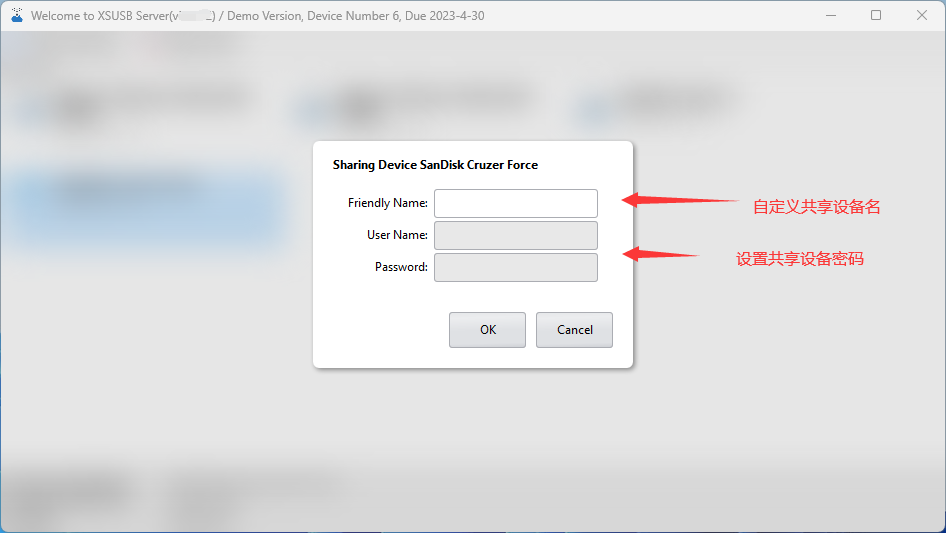
Task: Maximize the XSUSB Server window
Action: point(876,15)
